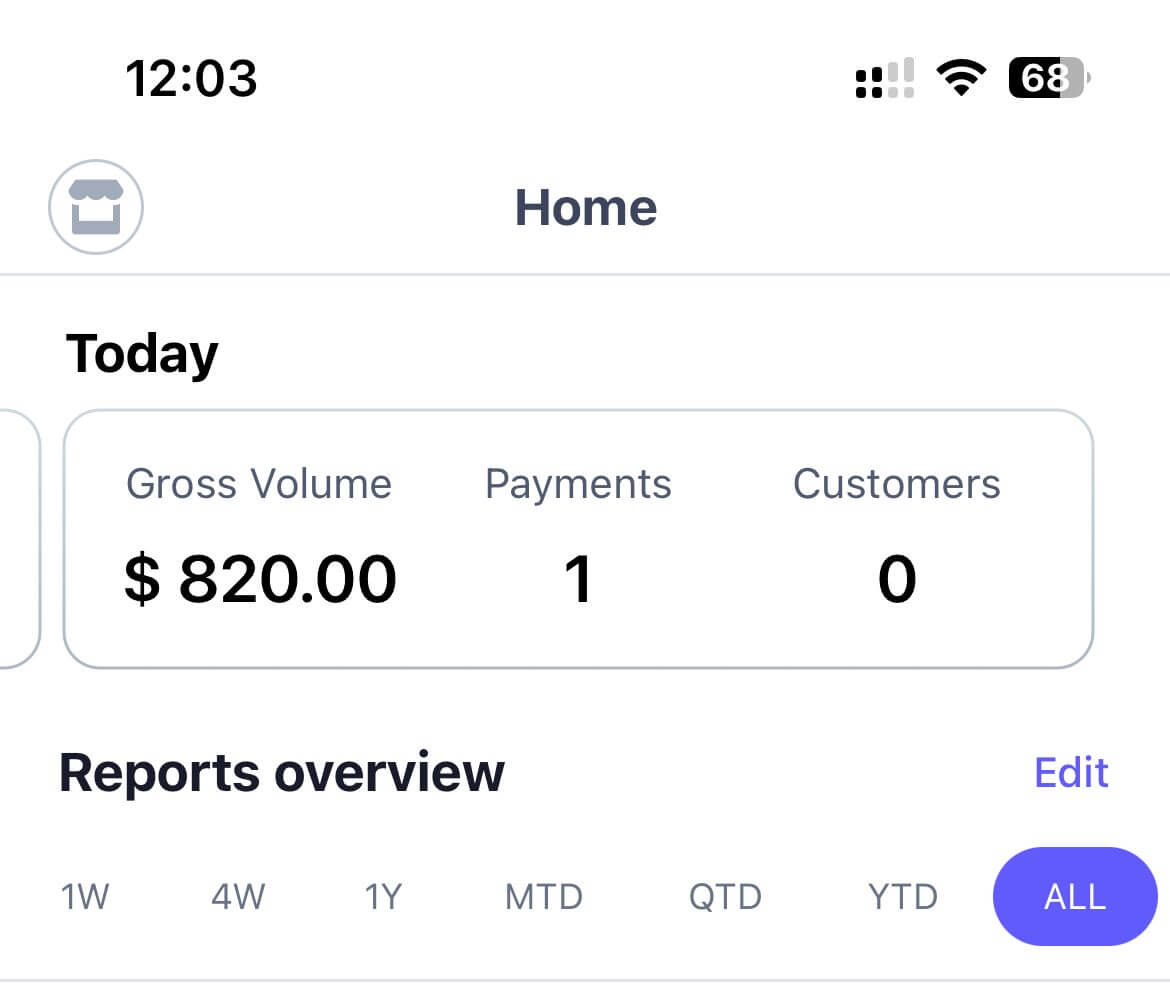The width and height of the screenshot is (1170, 1006).
Task: Pick the YTD range filter
Action: [902, 897]
